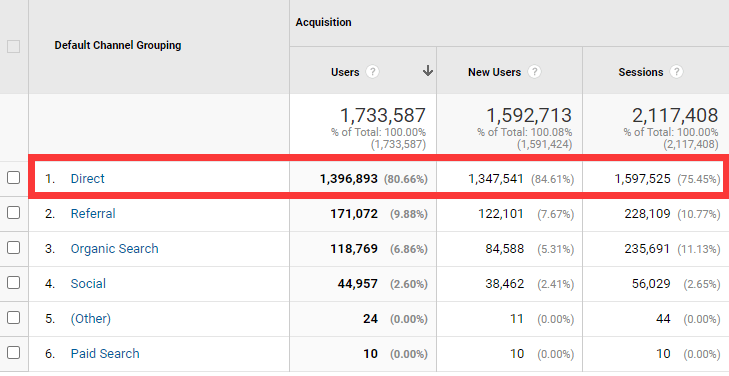Click the 84.61% Direct new users percentage
The height and width of the screenshot is (376, 729).
point(552,179)
